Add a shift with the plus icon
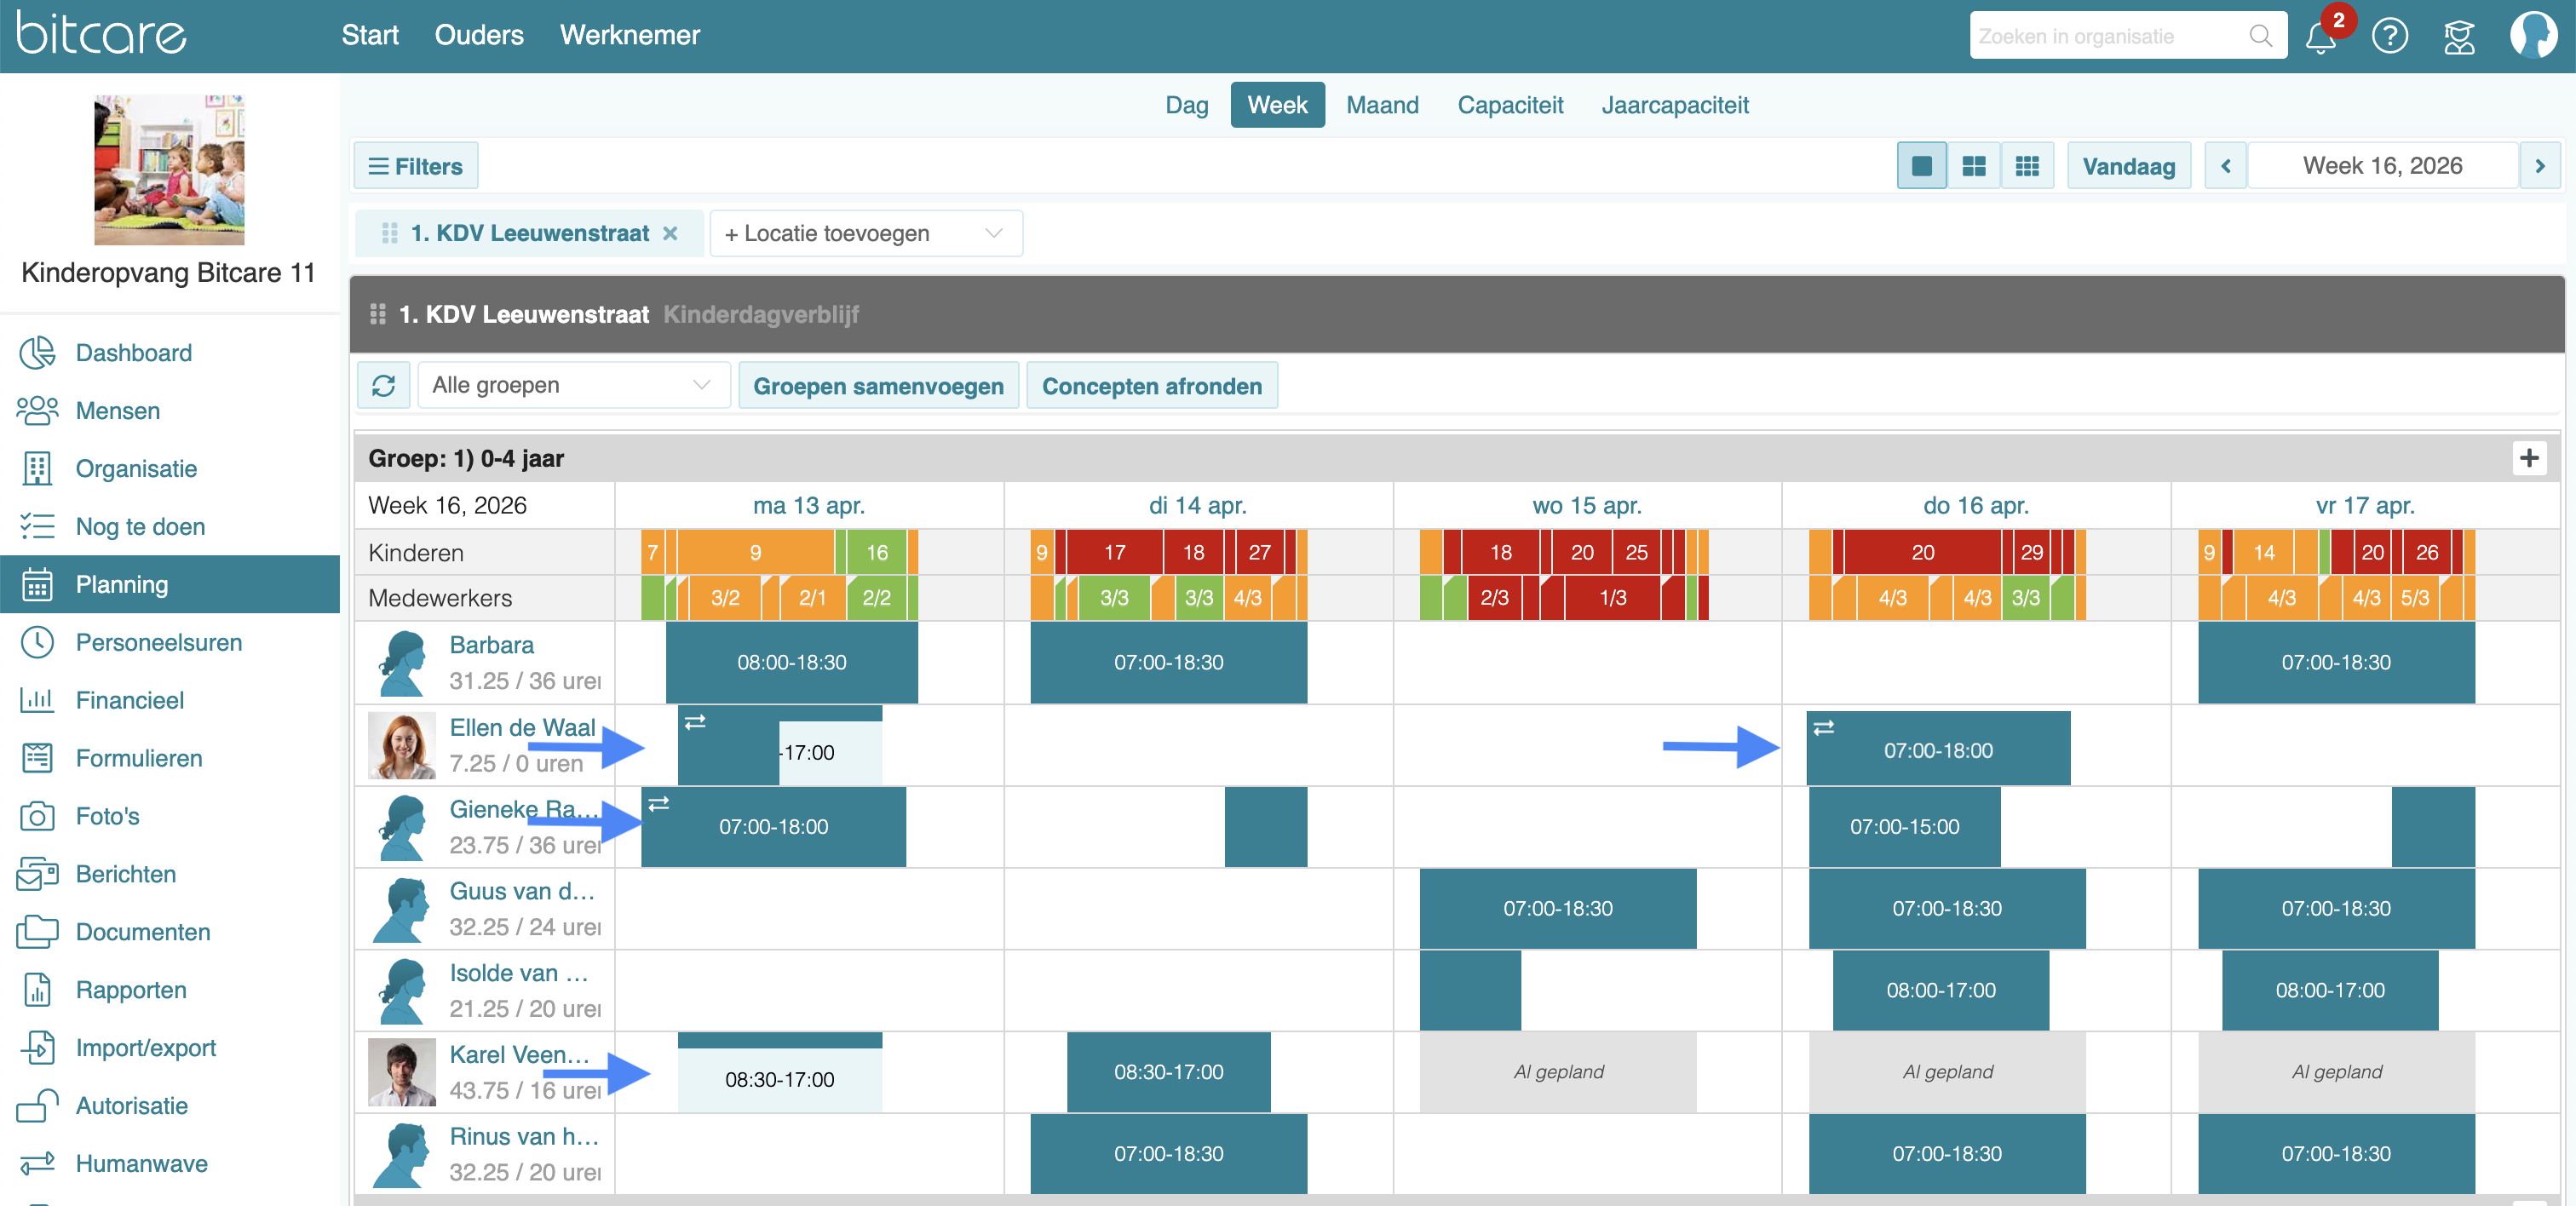2576x1206 pixels. [x=2529, y=458]
